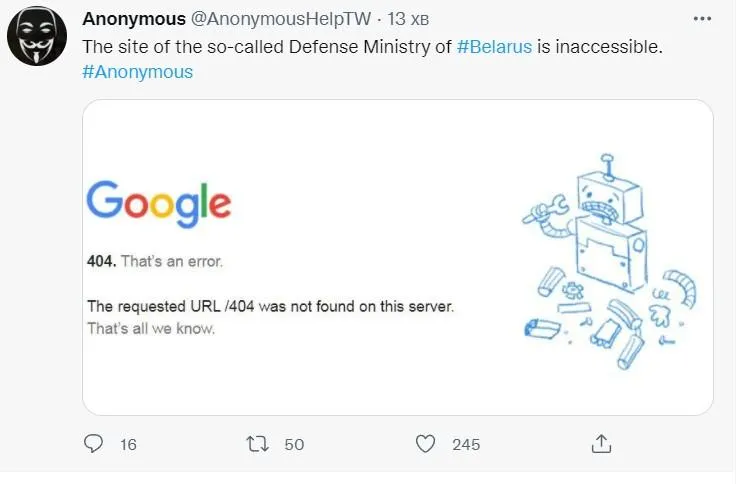Click the tweet timestamp 13 хв
741x484 pixels.
coord(409,20)
